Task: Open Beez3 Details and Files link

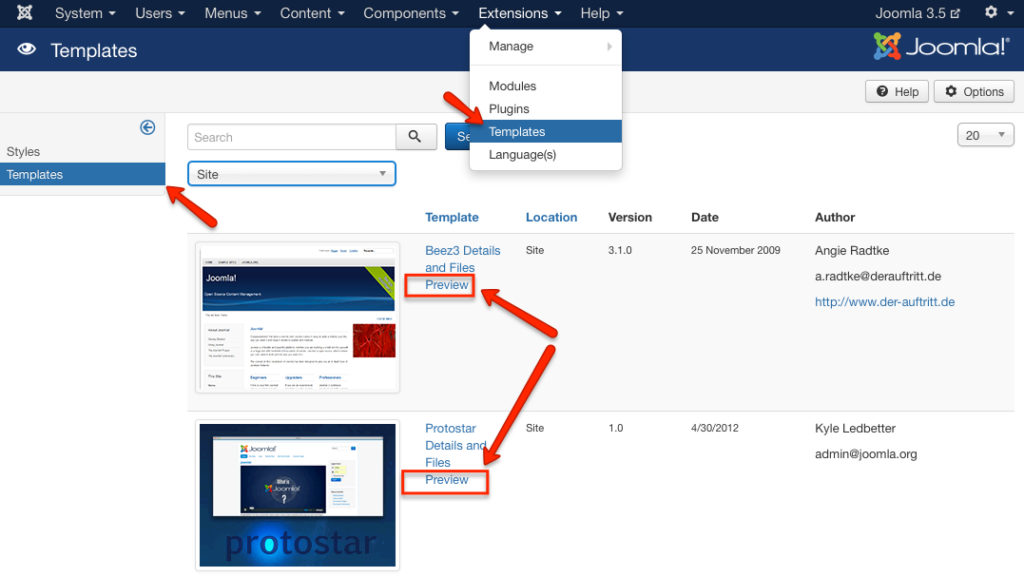Action: pyautogui.click(x=462, y=259)
